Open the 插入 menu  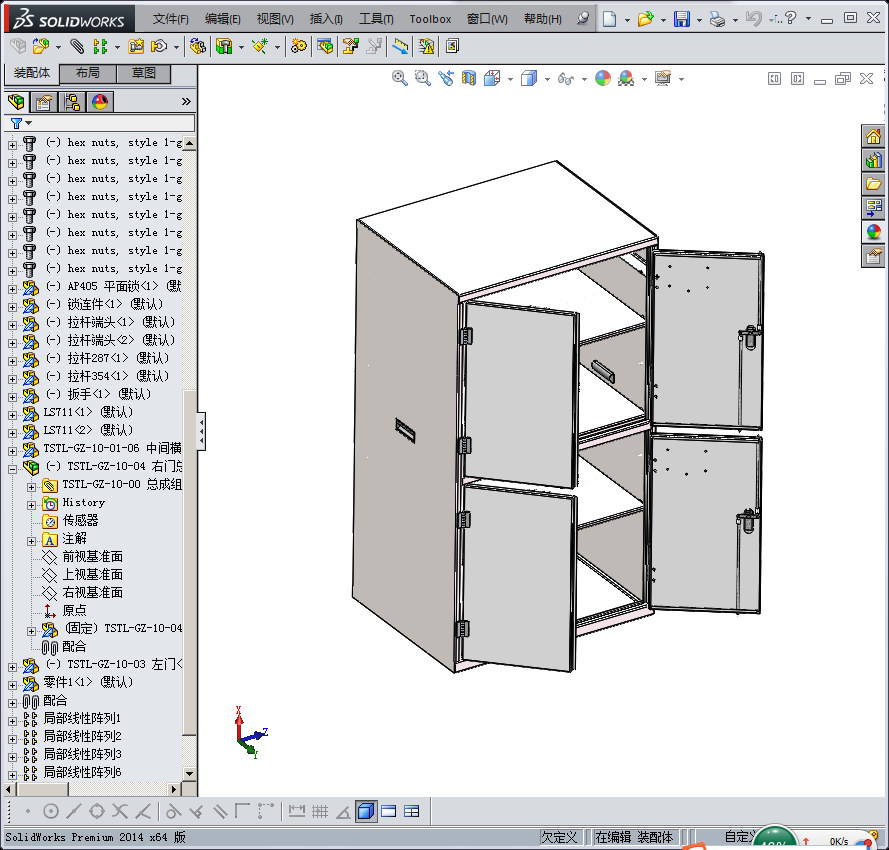pos(326,19)
